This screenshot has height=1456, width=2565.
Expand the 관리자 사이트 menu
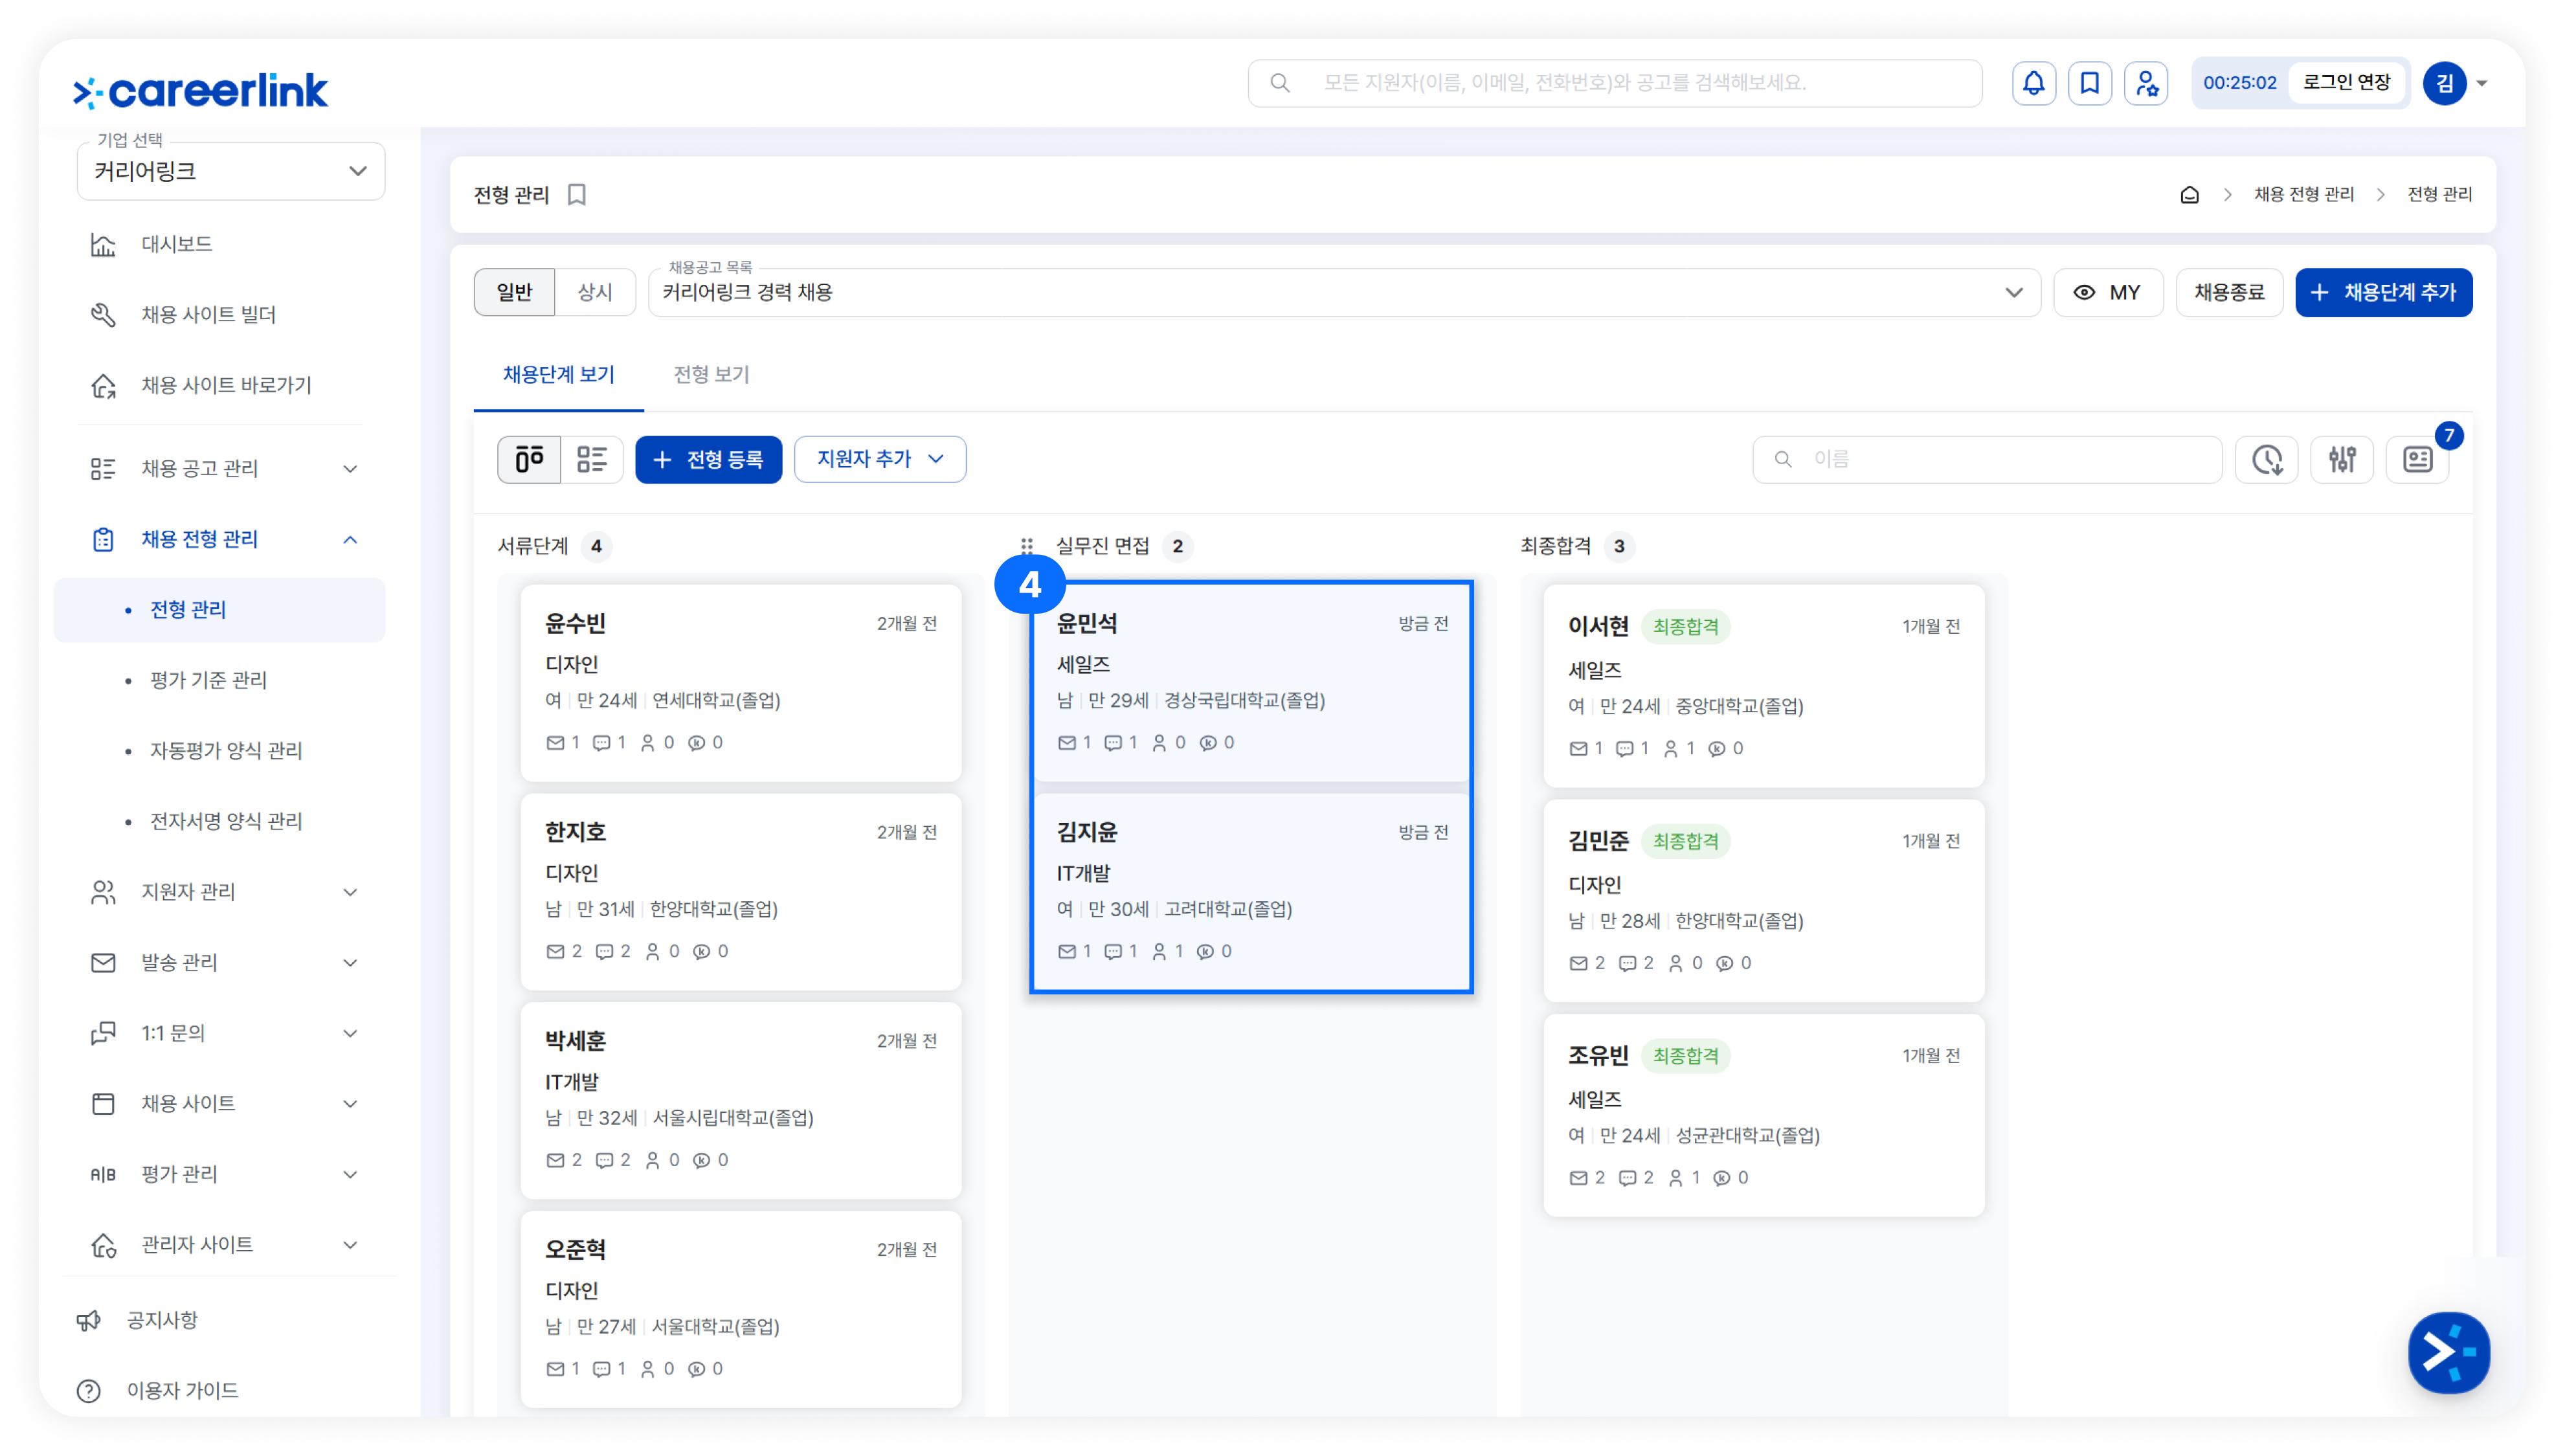point(350,1245)
